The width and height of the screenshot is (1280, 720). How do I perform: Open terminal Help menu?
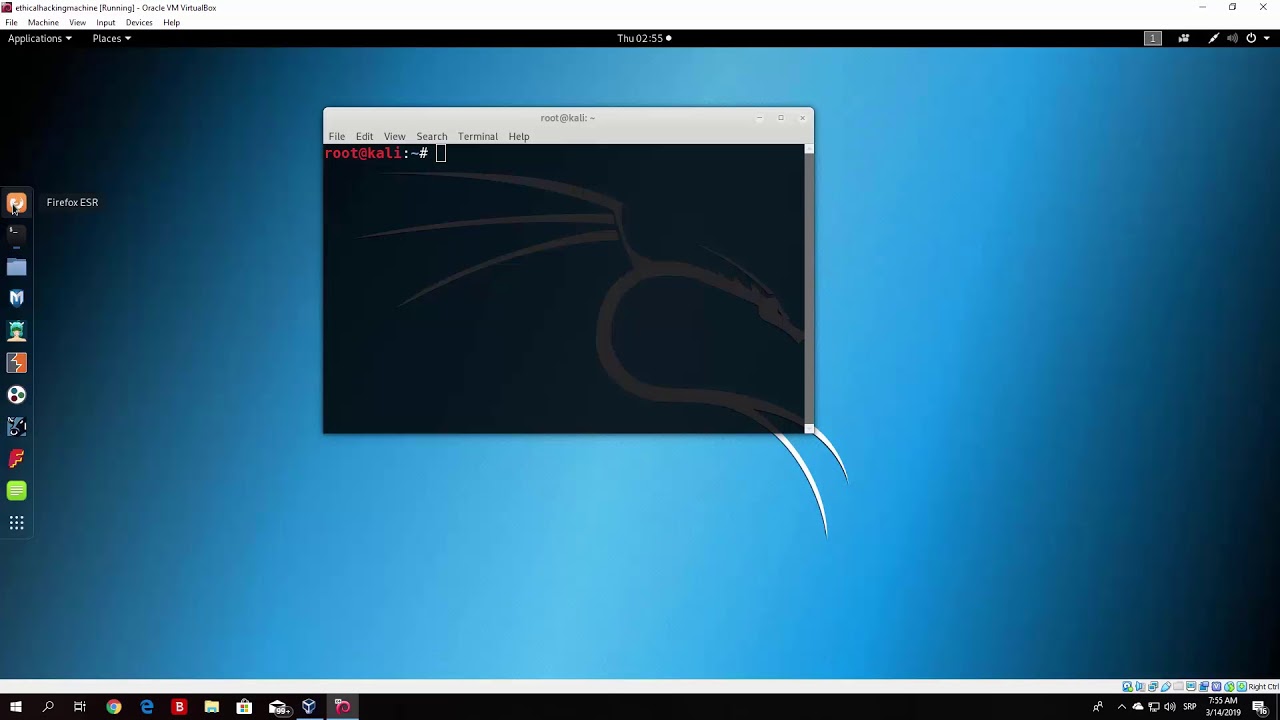point(518,136)
